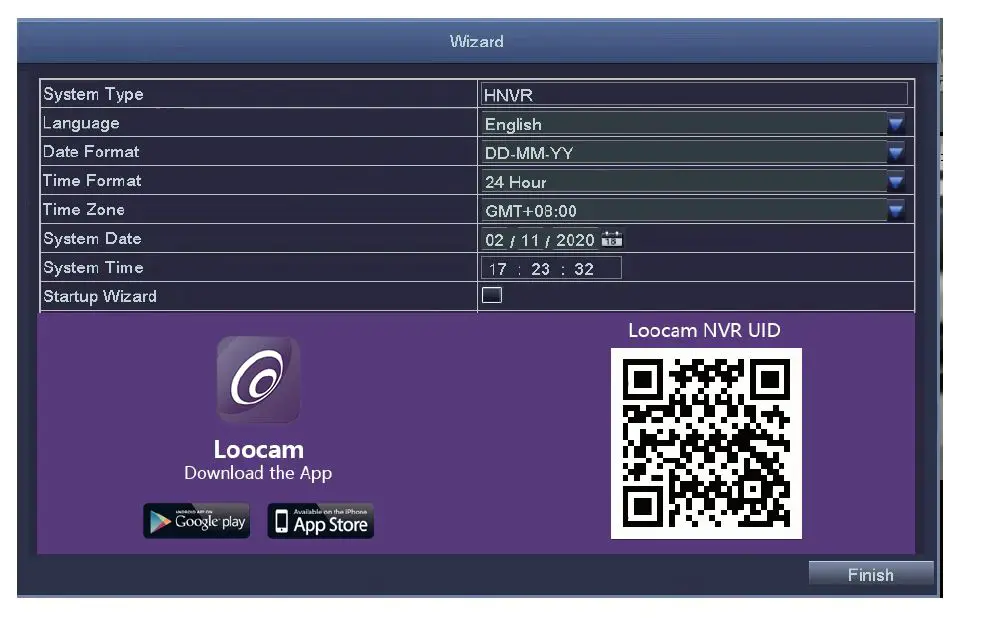This screenshot has height=618, width=984.
Task: Open the App Store download badge
Action: (321, 521)
